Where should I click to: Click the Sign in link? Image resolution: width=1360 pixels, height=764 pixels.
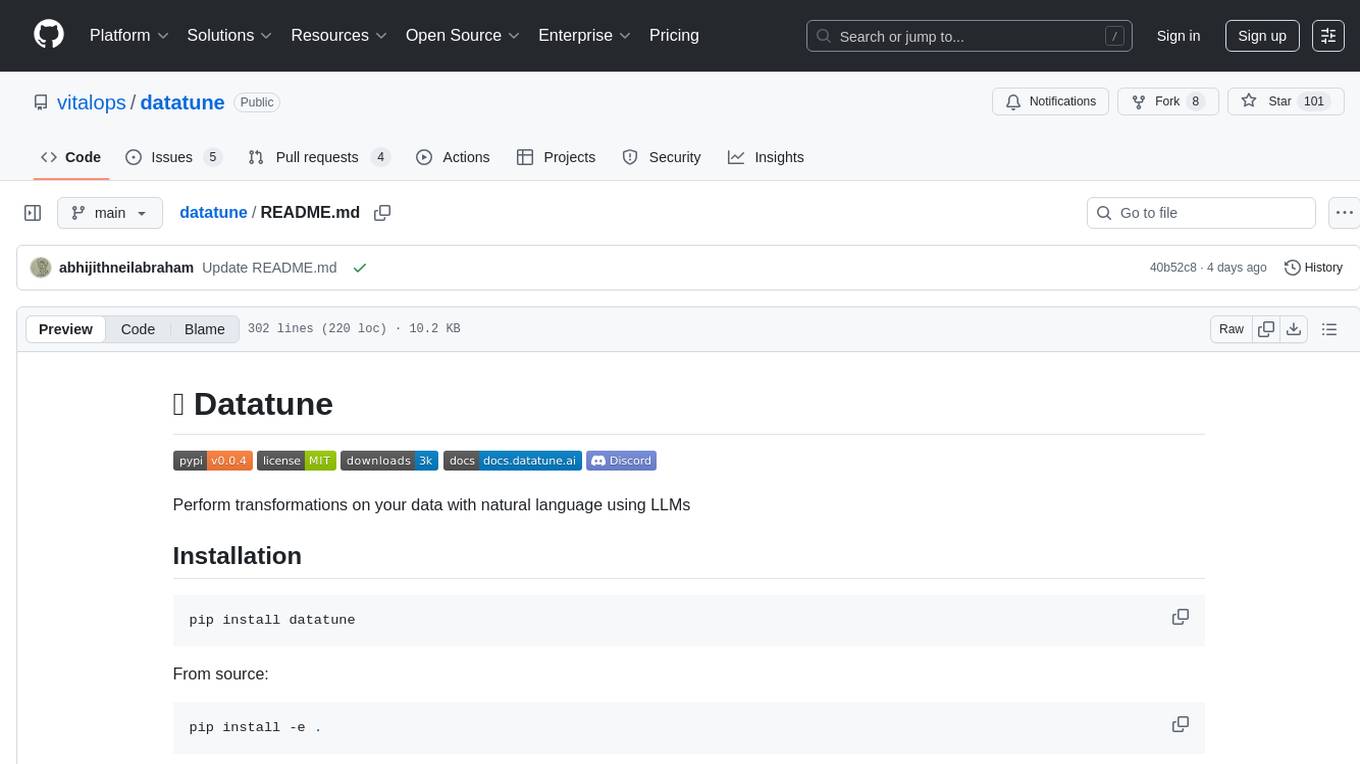1178,36
